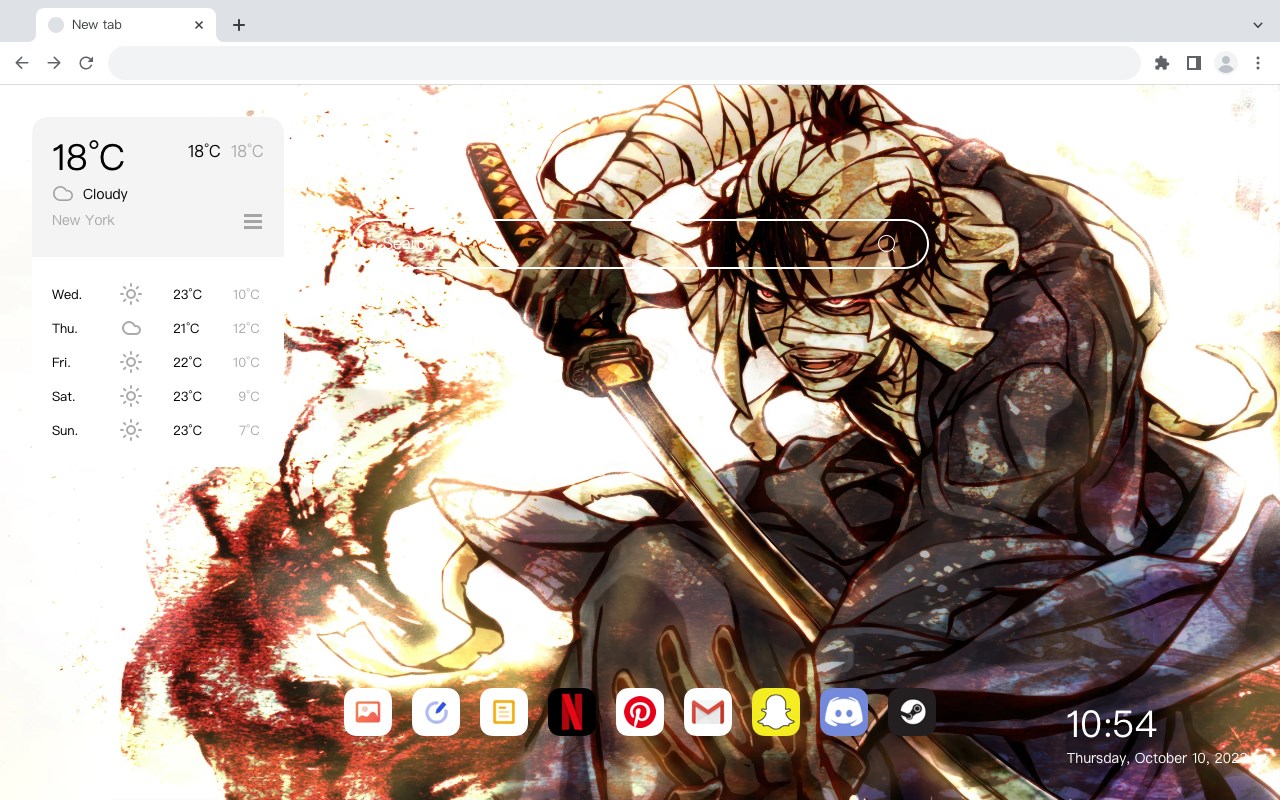This screenshot has height=800, width=1280.
Task: Click the sun icon in Sun. row
Action: tap(131, 430)
